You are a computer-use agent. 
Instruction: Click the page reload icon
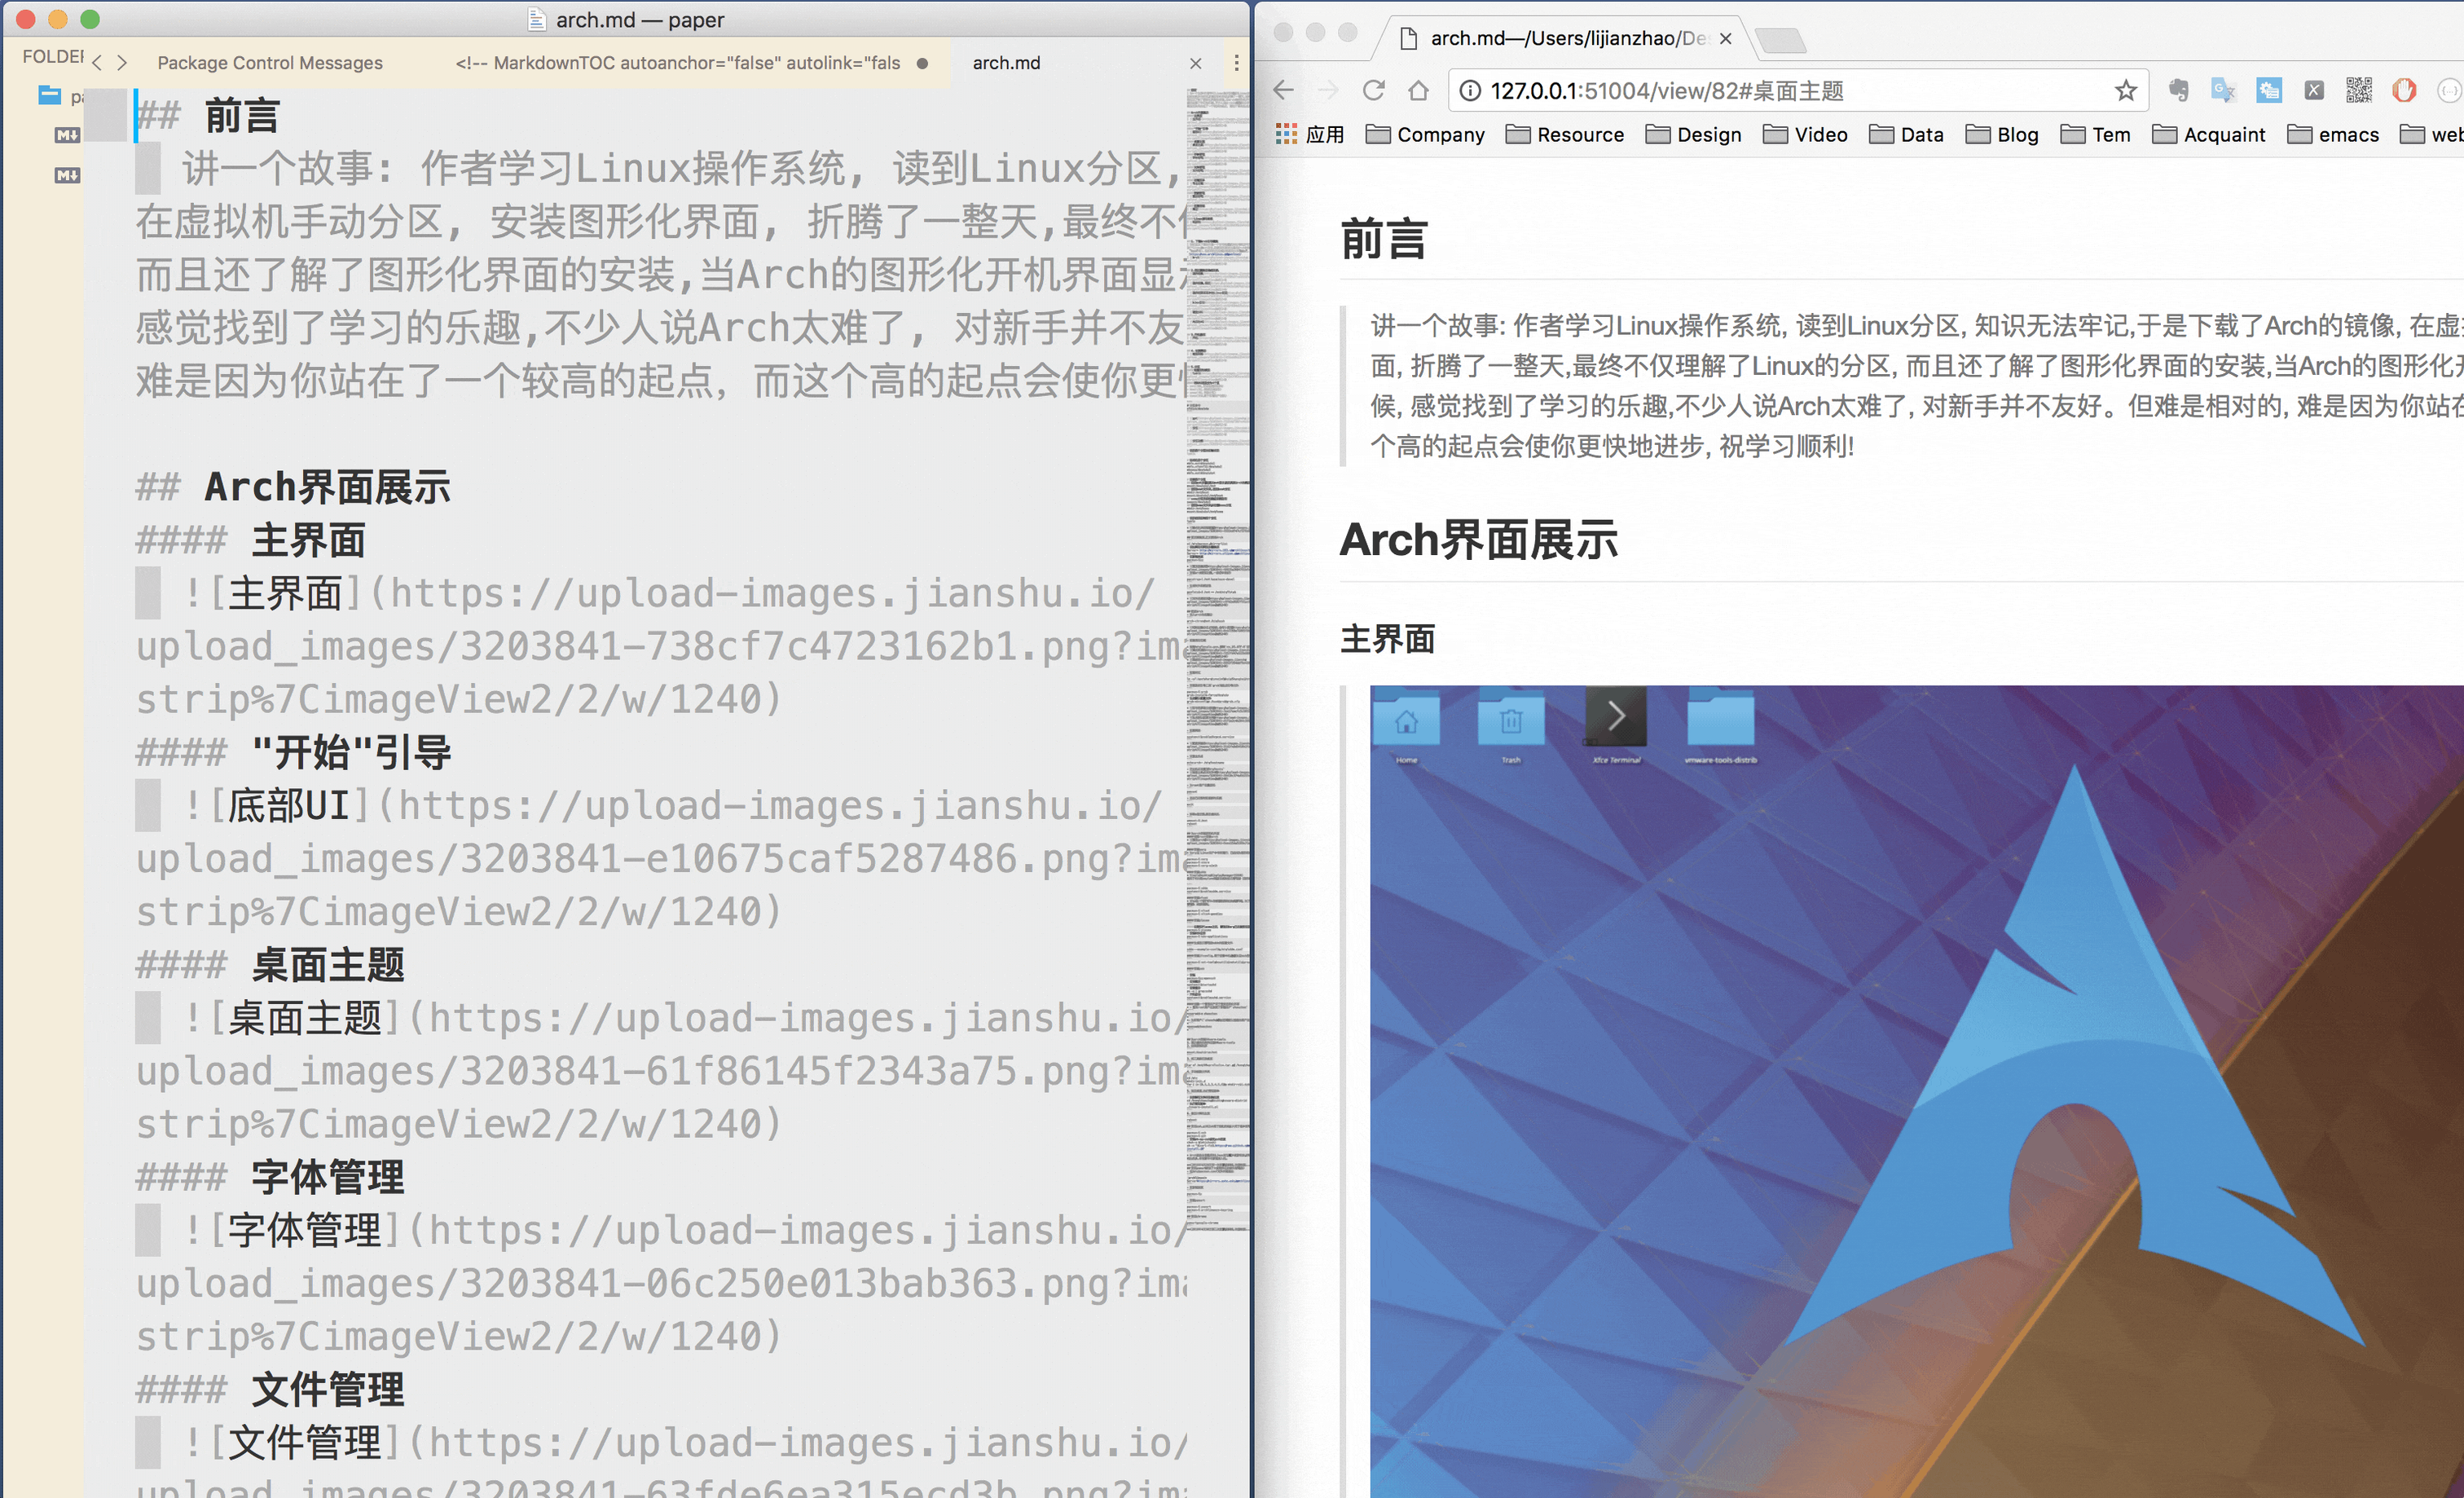1372,90
